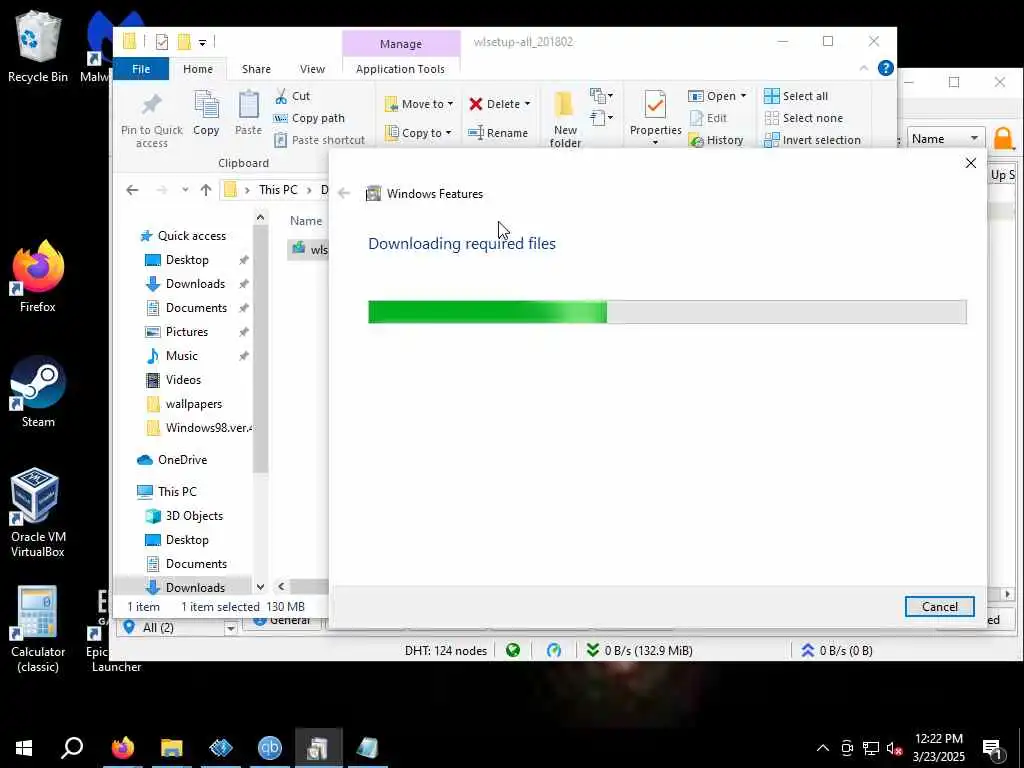Open Properties from the ribbon
Viewport: 1024px width, 768px height.
coord(655,116)
